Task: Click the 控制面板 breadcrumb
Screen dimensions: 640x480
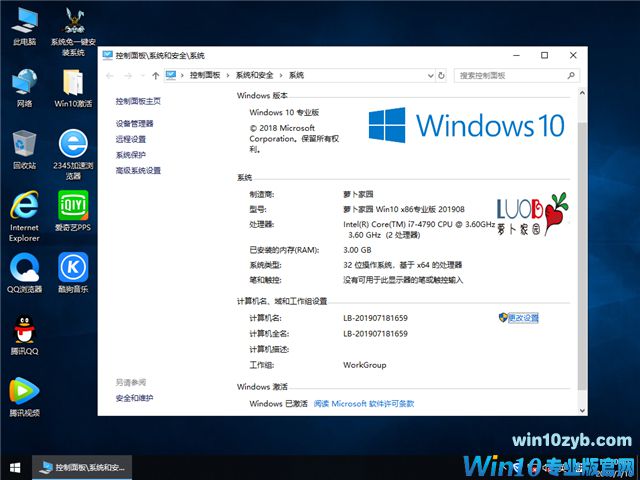Action: 205,75
